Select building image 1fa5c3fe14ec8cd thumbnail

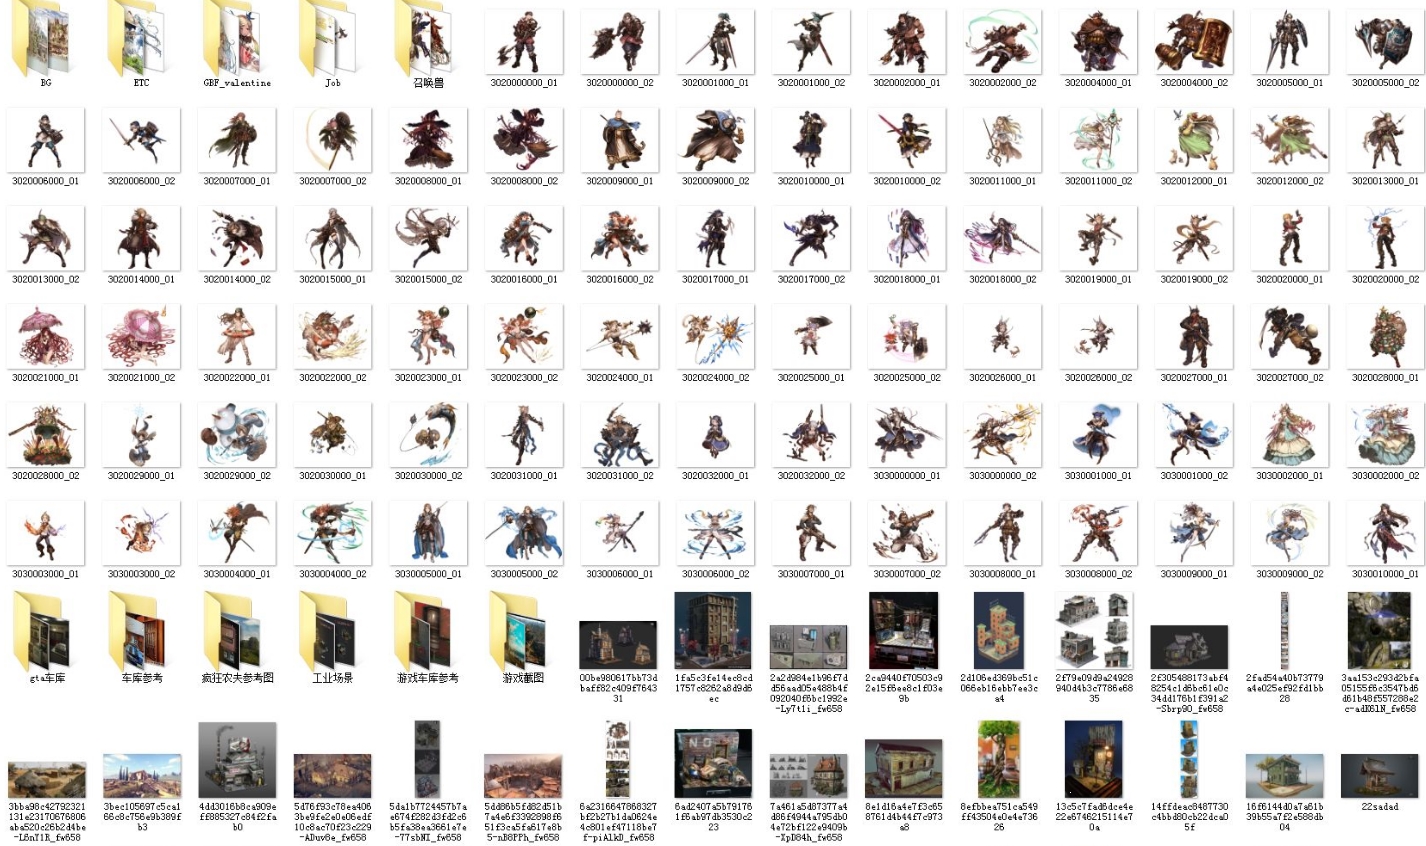tap(713, 630)
